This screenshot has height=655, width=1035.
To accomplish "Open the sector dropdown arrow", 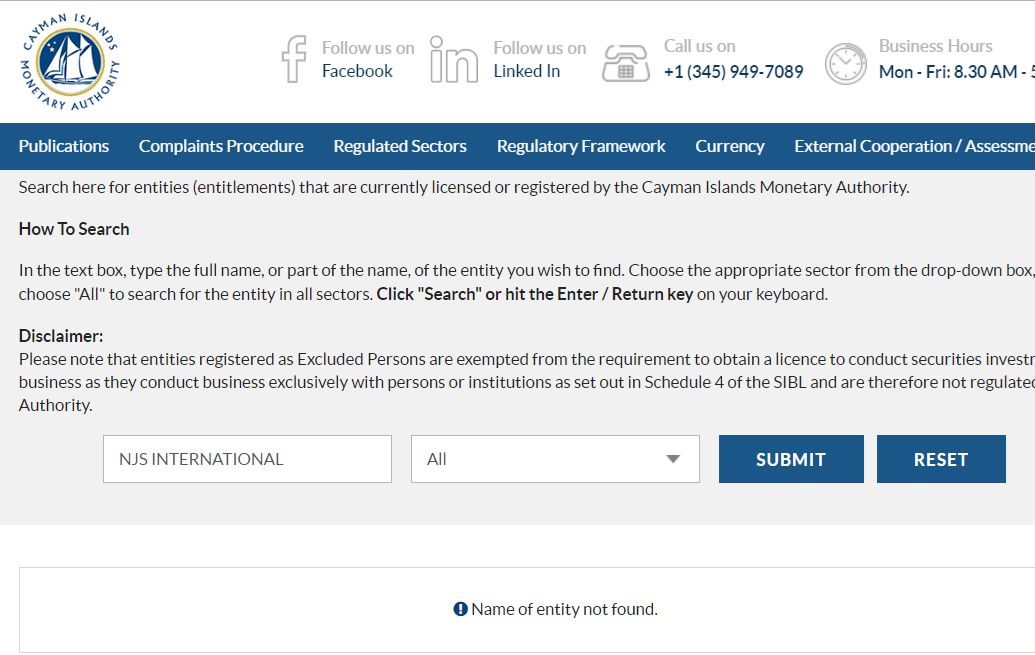I will click(x=673, y=459).
